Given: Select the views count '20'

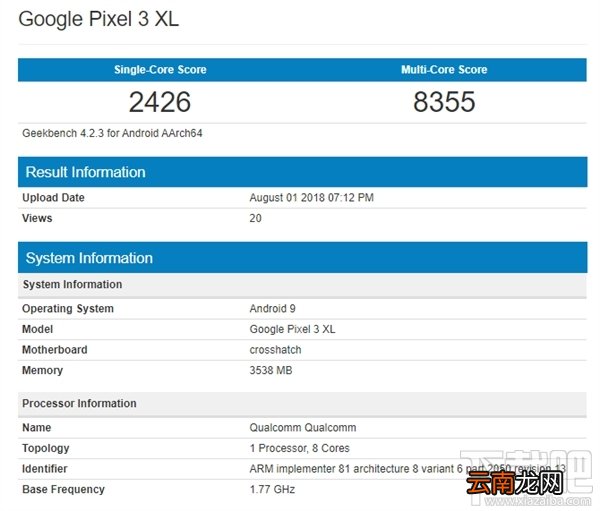Looking at the screenshot, I should [256, 218].
